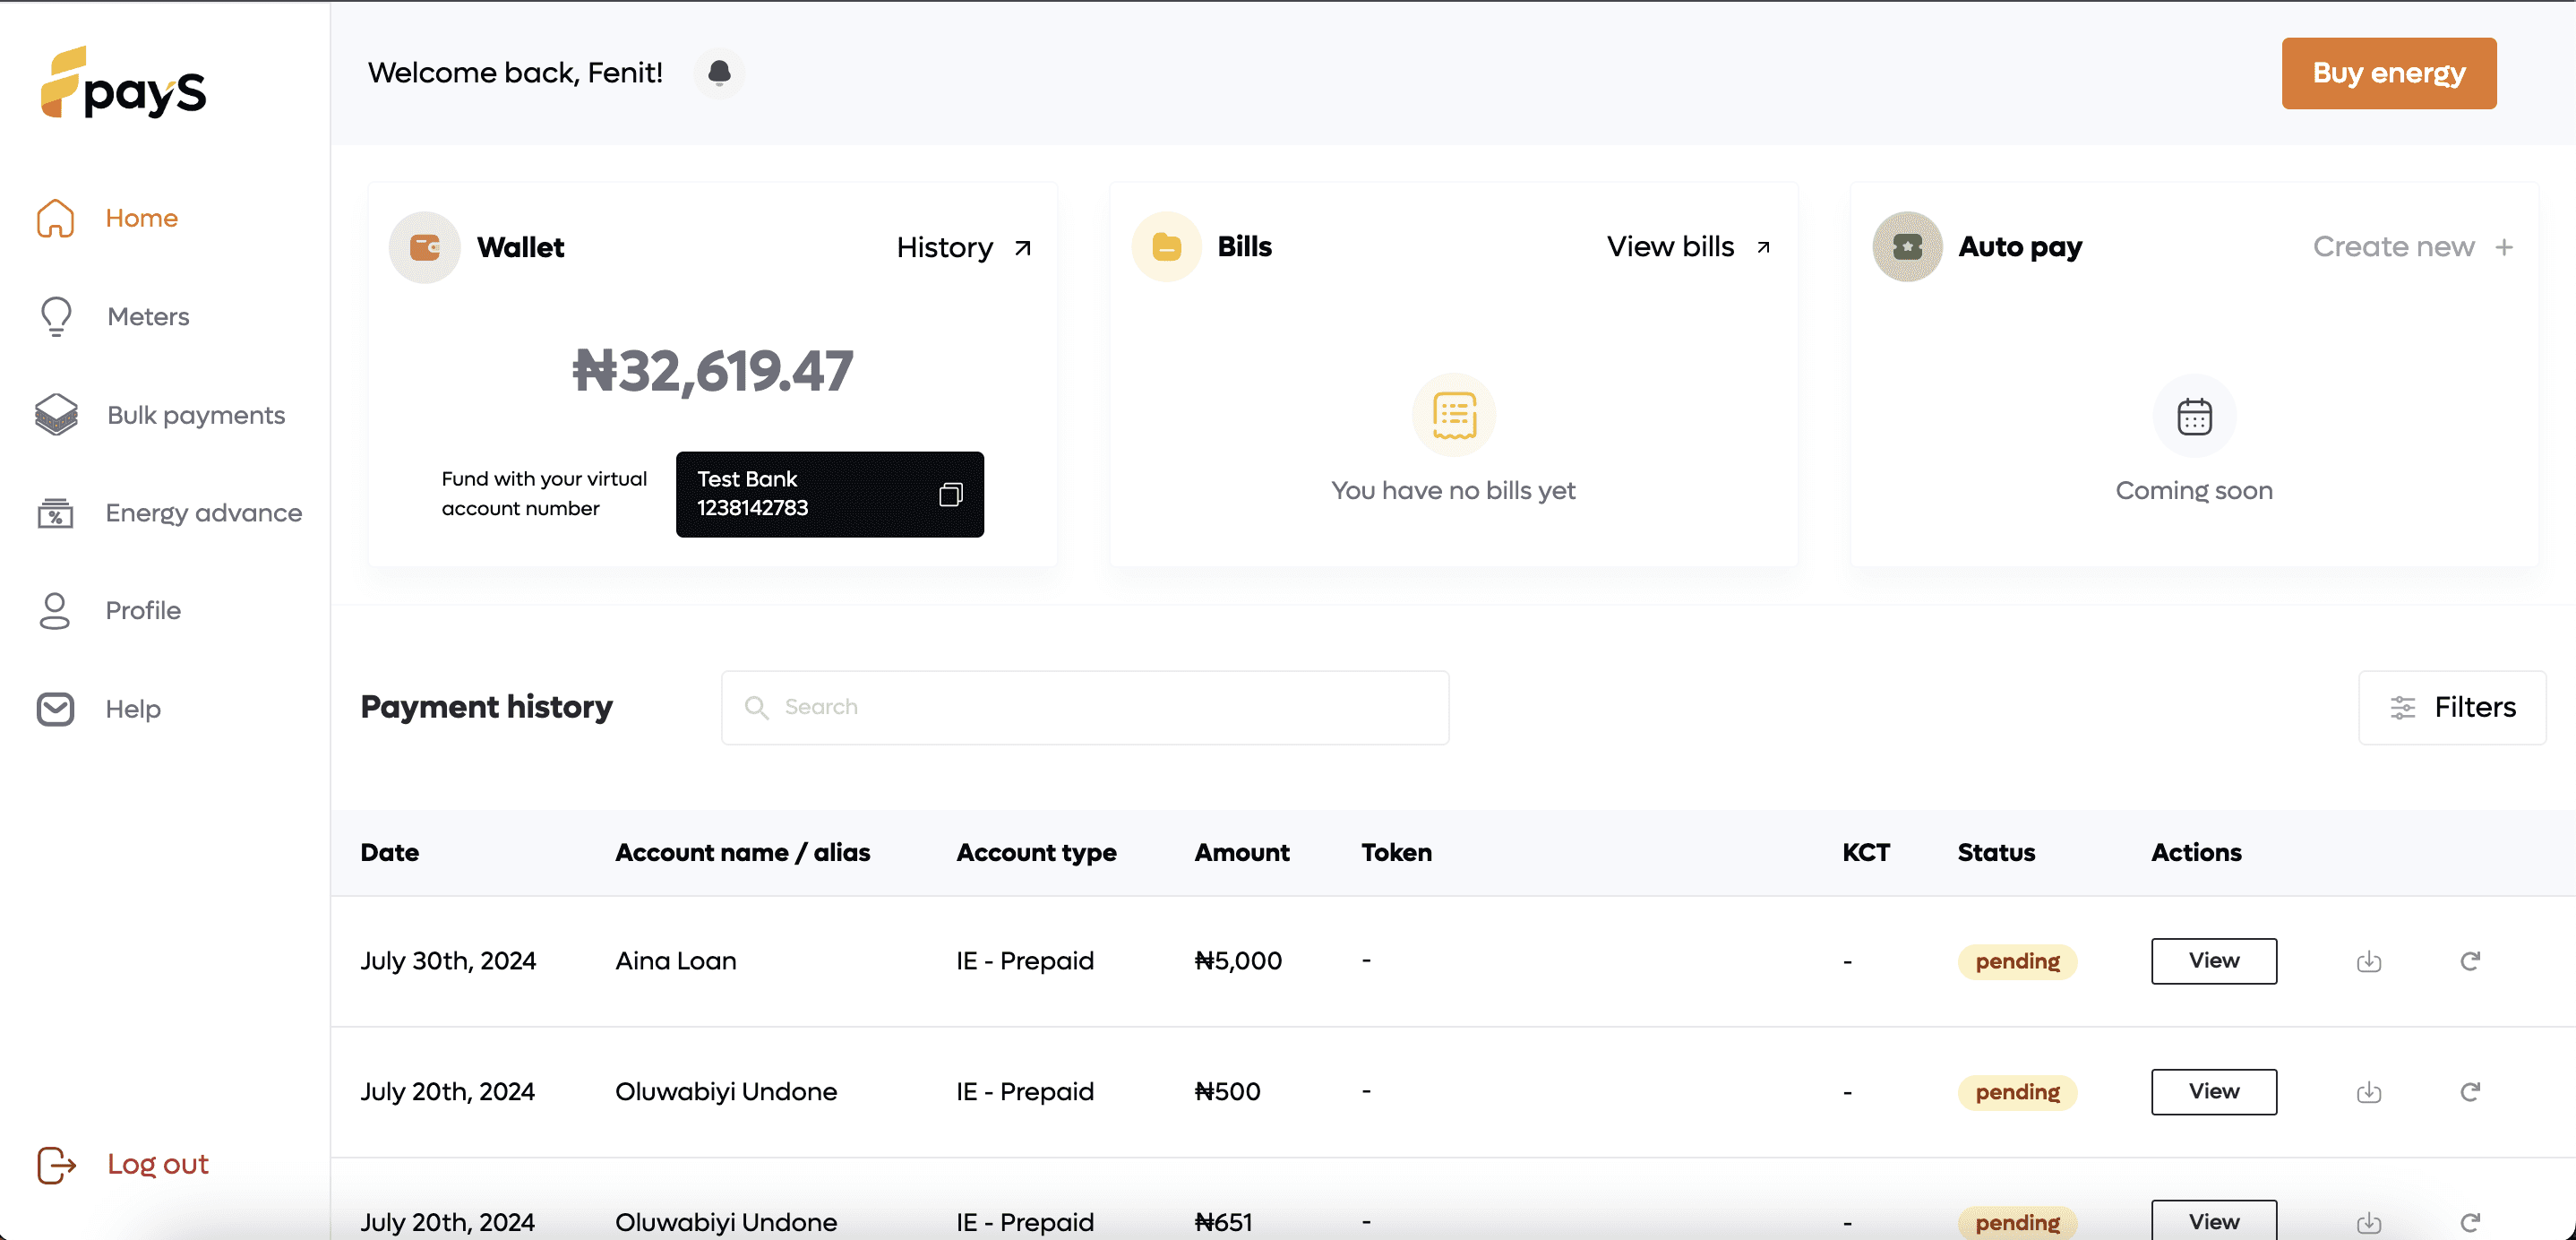Click the Log out door icon
Viewport: 2576px width, 1240px height.
click(56, 1164)
